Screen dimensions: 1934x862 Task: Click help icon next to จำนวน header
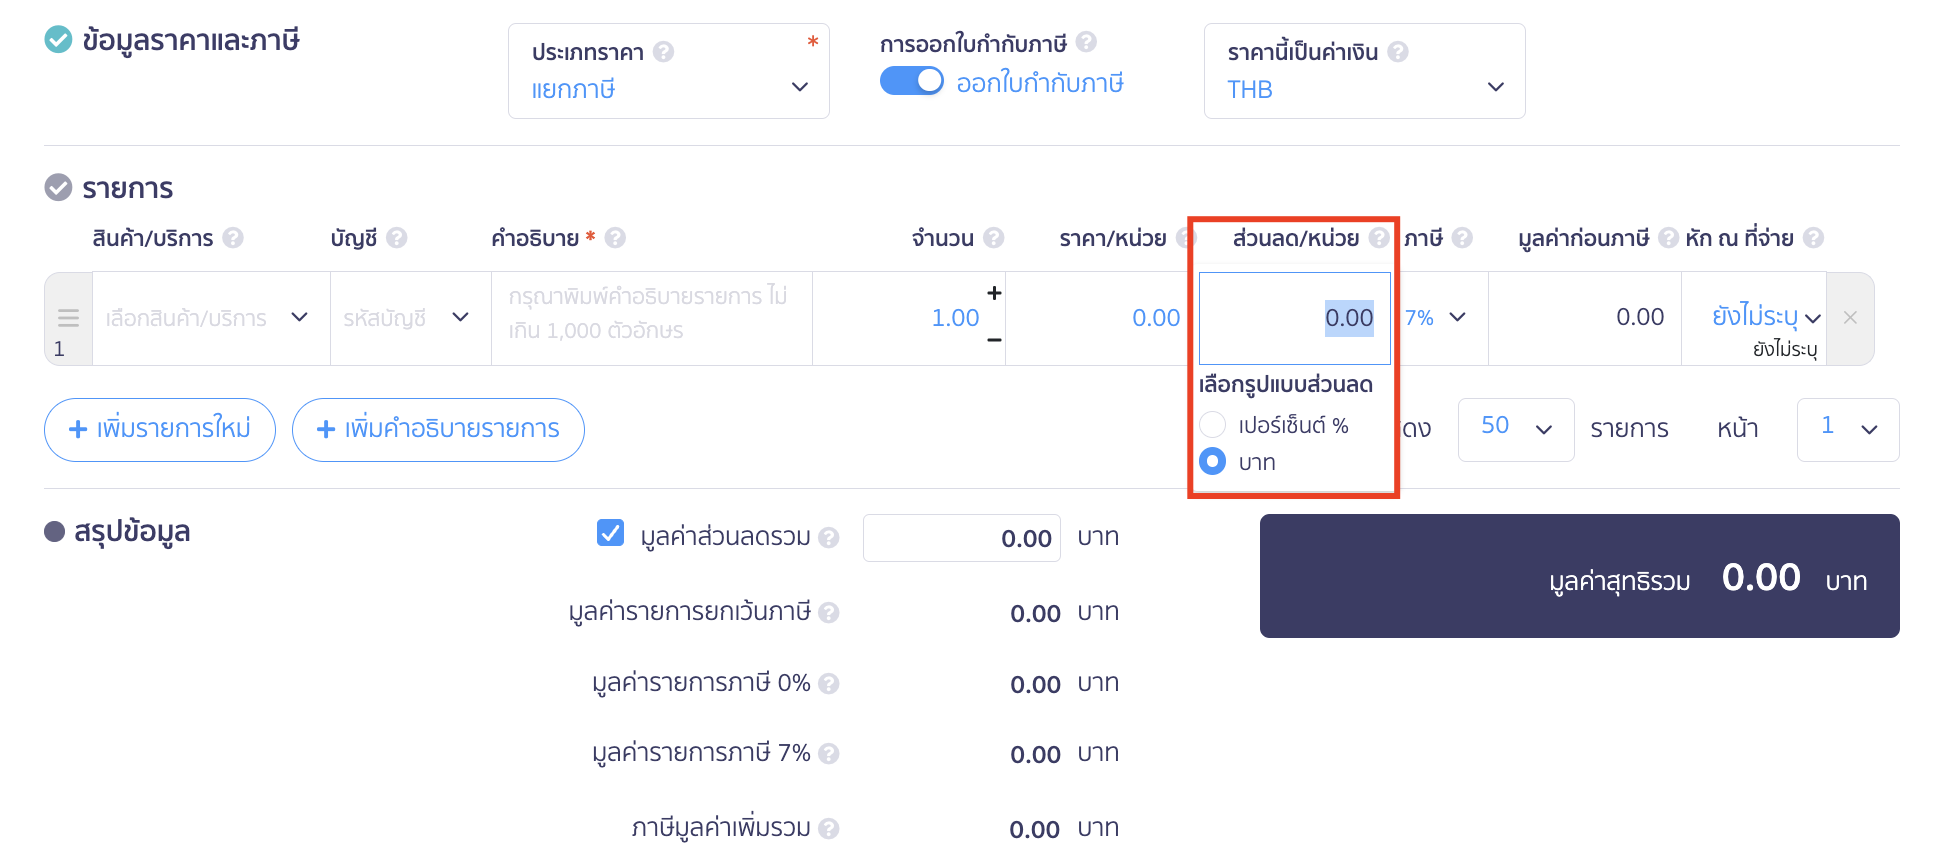[x=993, y=238]
